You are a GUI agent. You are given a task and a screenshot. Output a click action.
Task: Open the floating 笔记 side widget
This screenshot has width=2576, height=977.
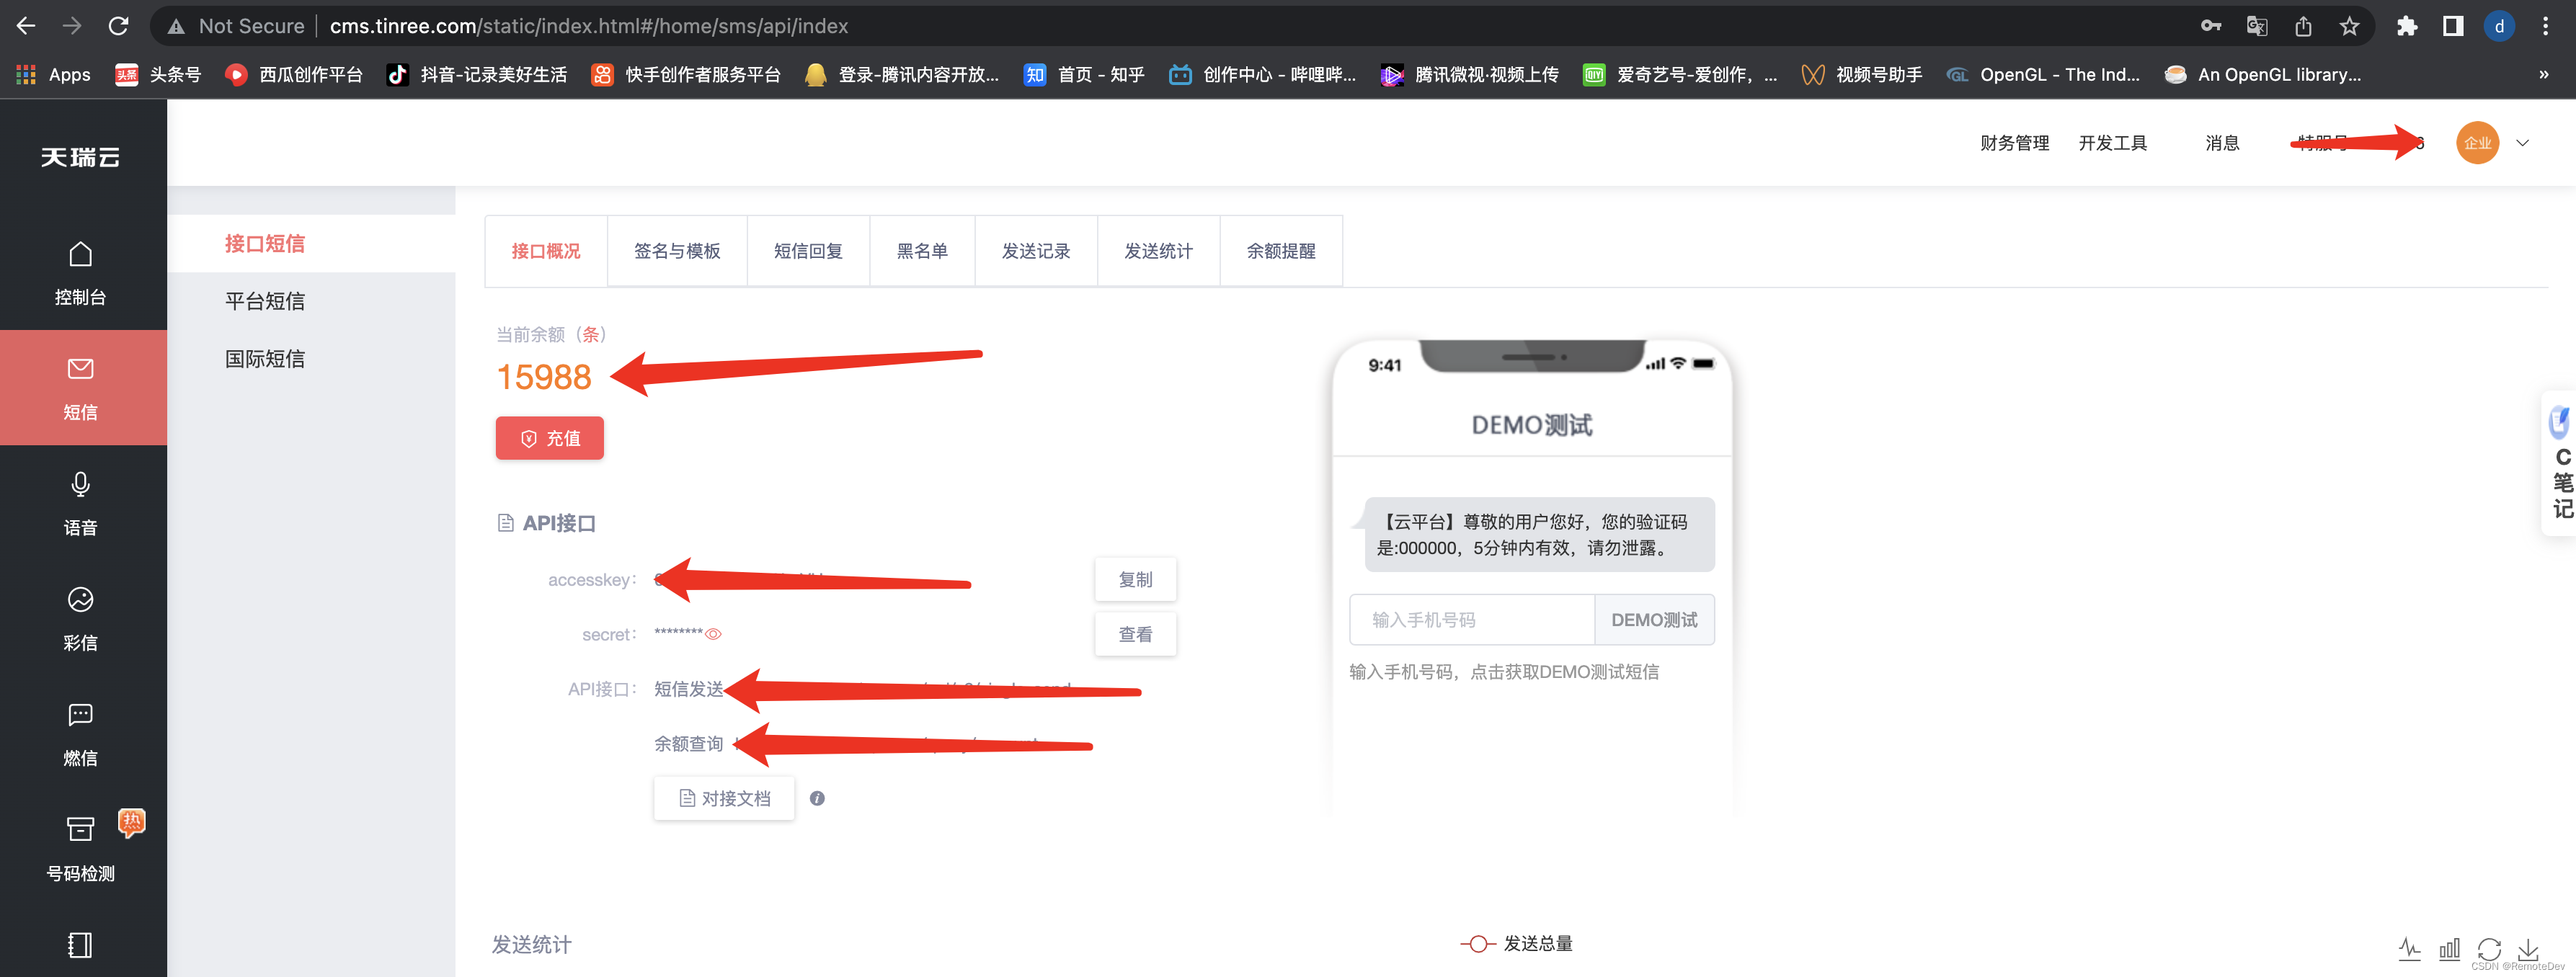click(x=2560, y=463)
